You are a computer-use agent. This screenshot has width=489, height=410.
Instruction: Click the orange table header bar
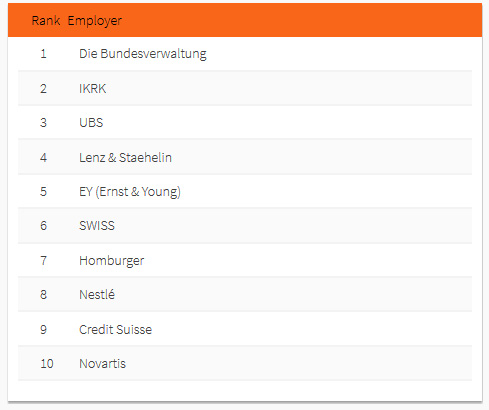pyautogui.click(x=245, y=20)
